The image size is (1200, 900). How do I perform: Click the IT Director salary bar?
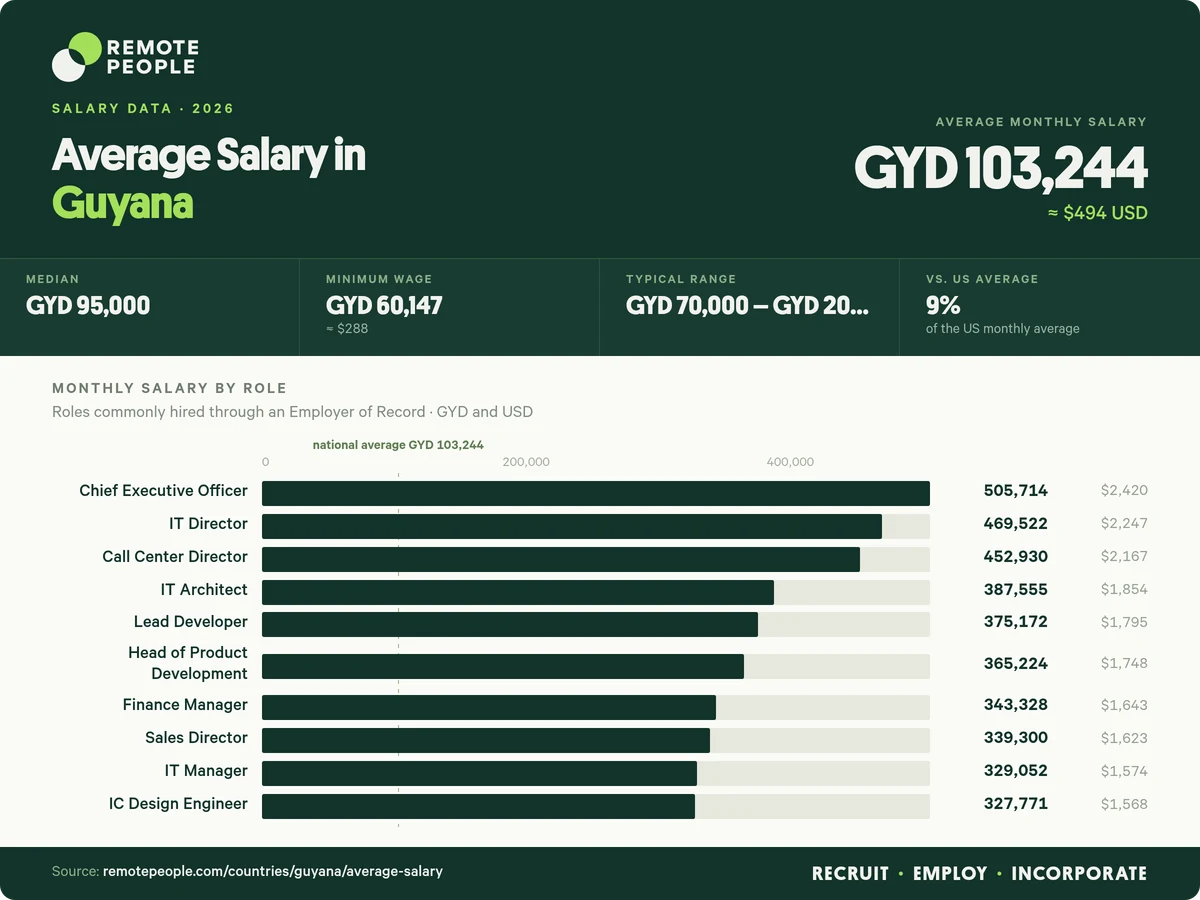pos(572,526)
